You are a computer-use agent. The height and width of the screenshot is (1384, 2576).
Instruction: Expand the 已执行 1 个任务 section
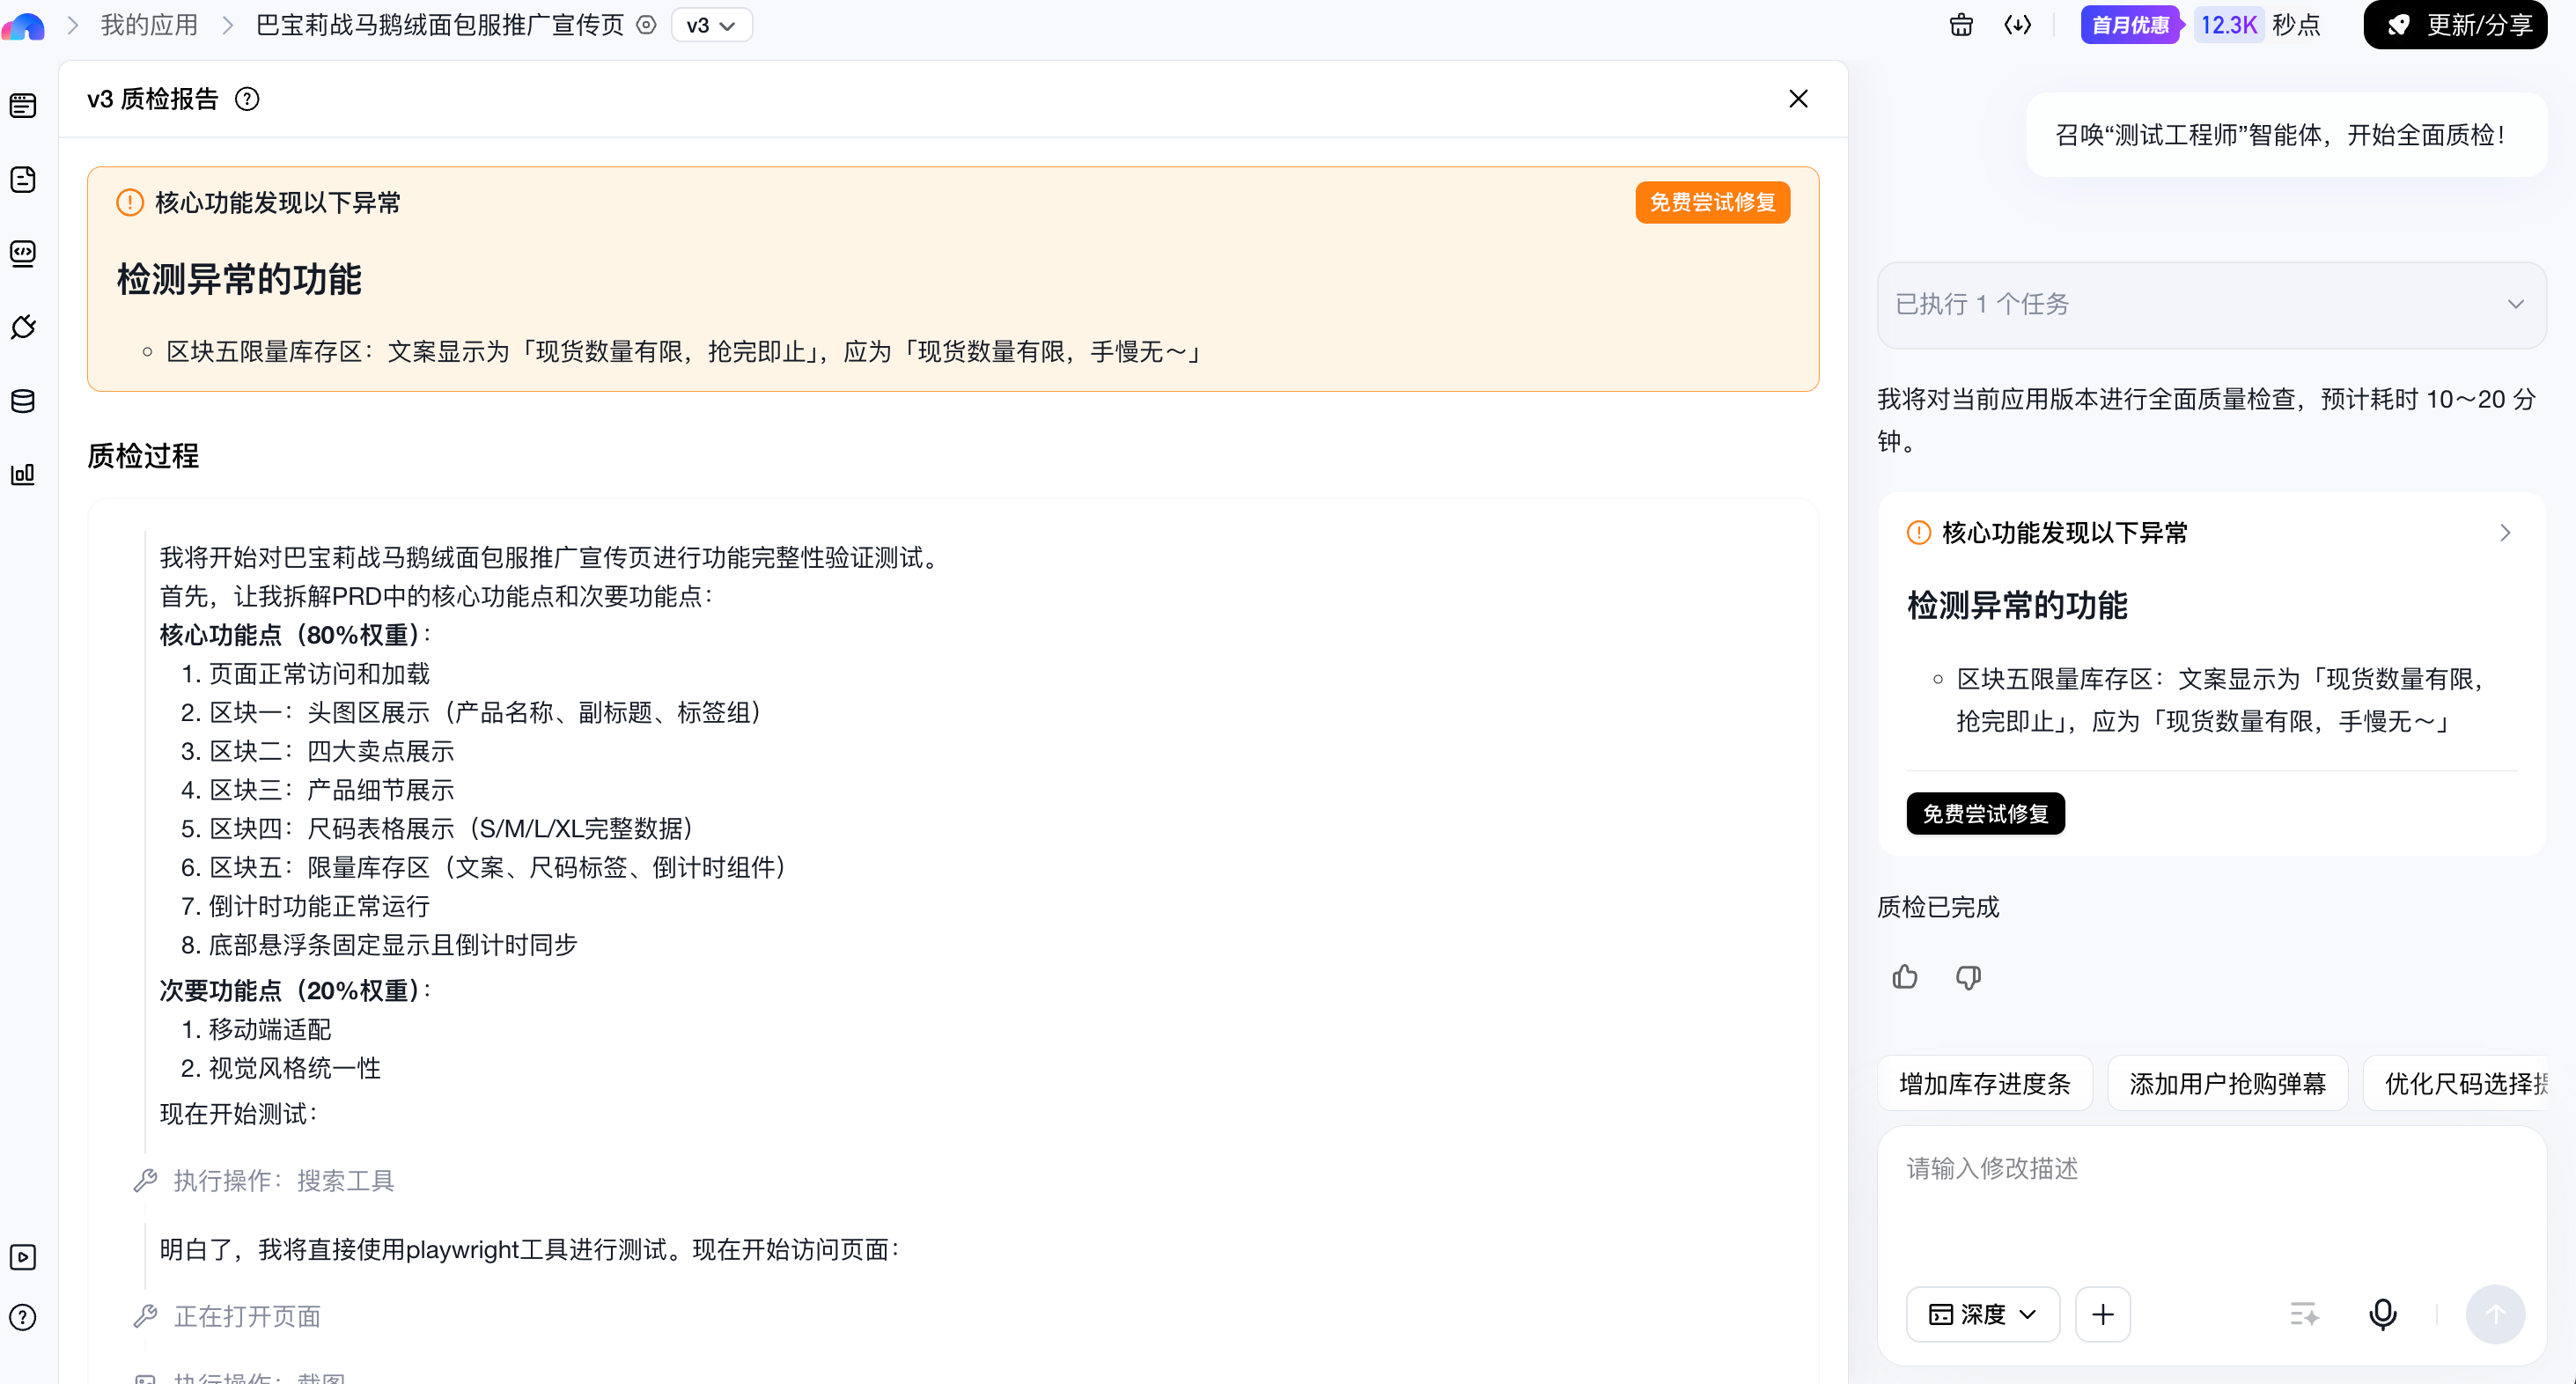click(x=2211, y=304)
